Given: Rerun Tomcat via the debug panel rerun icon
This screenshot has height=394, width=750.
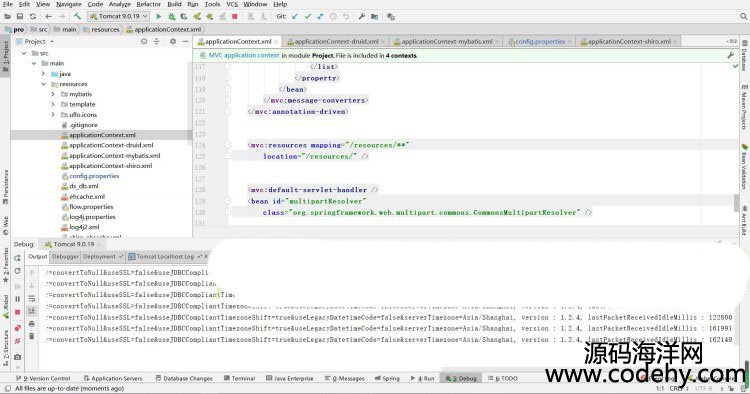Looking at the screenshot, I should (x=18, y=258).
